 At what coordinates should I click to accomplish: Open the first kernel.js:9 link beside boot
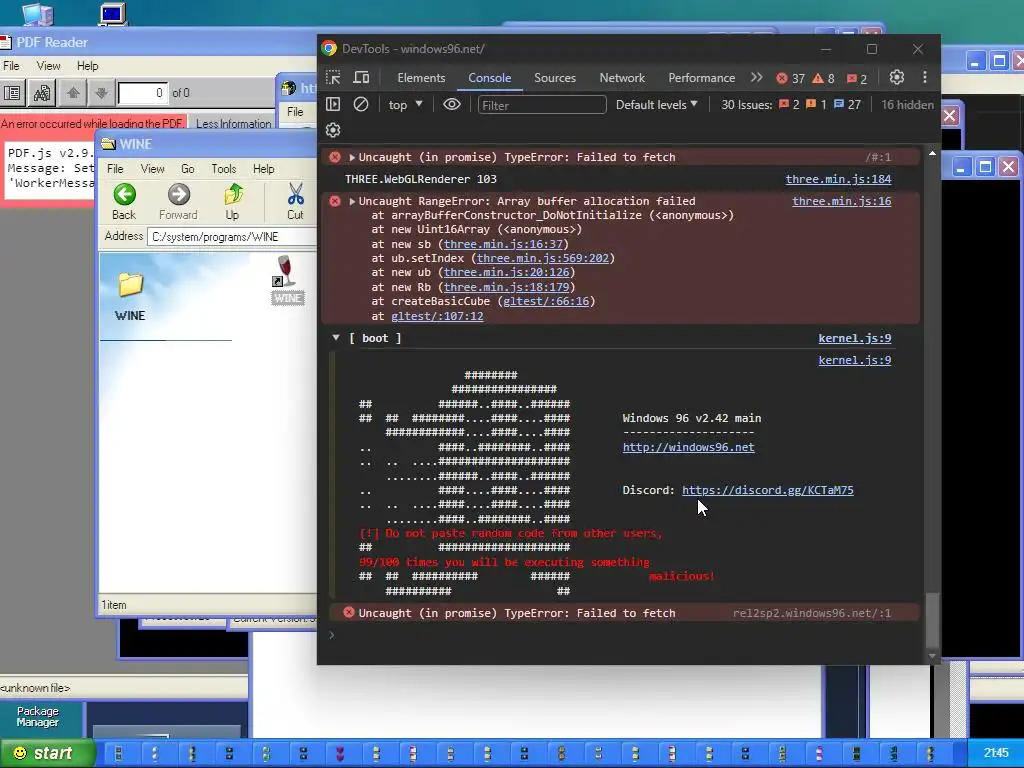(854, 338)
